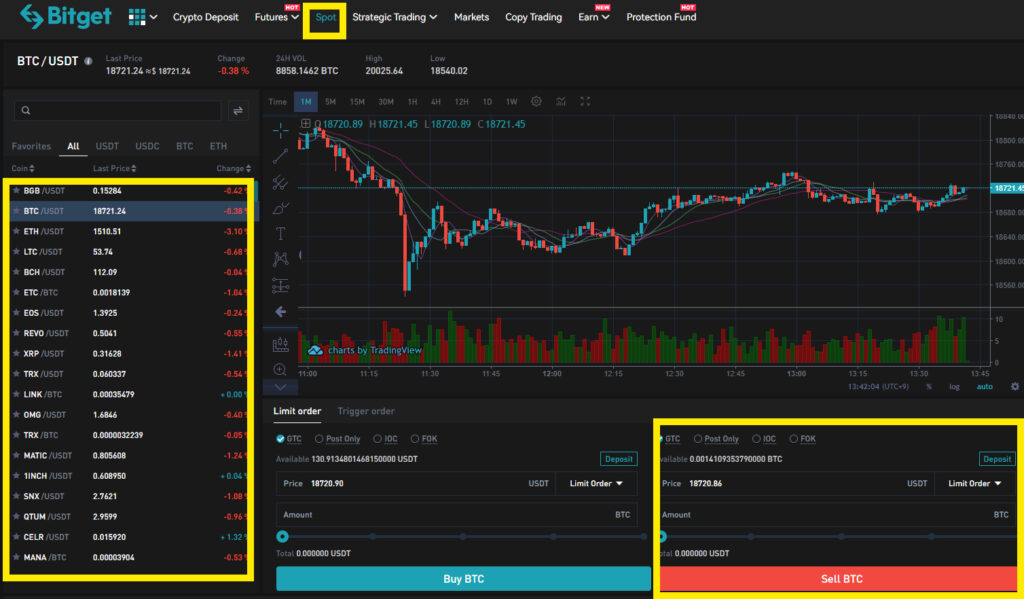Toggle auto scale on chart
This screenshot has height=599, width=1024.
coord(984,387)
